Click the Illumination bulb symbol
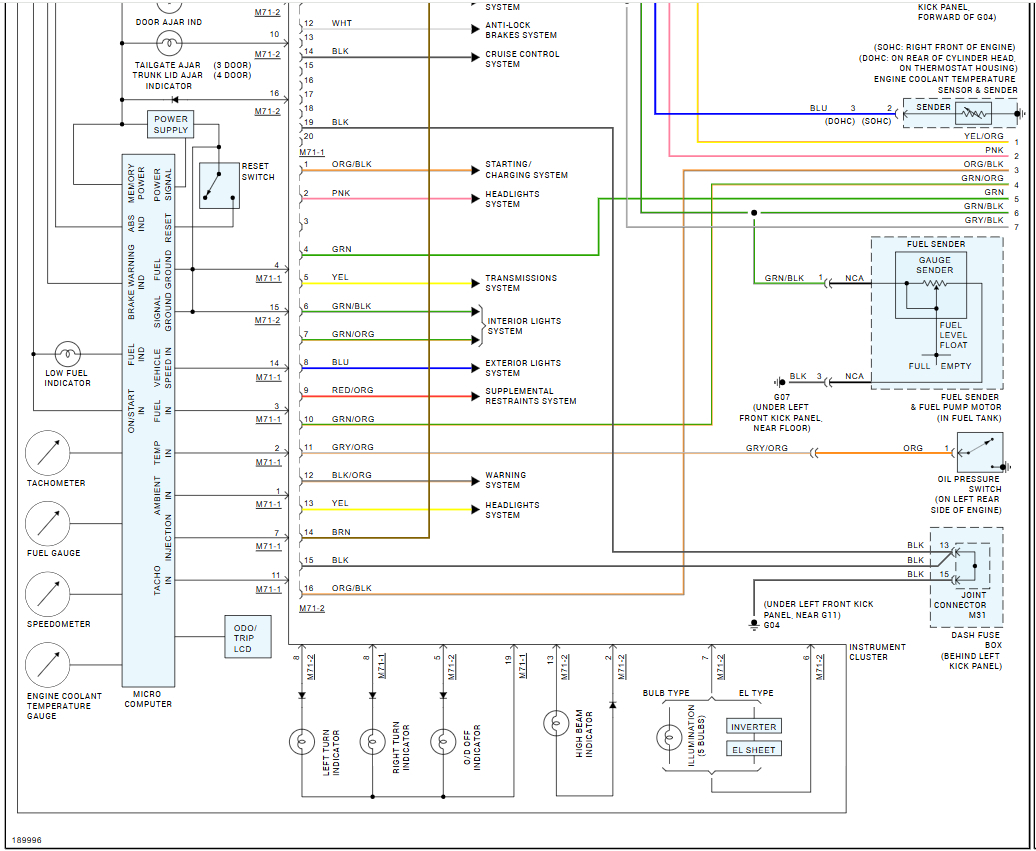This screenshot has width=1036, height=851. click(x=669, y=737)
